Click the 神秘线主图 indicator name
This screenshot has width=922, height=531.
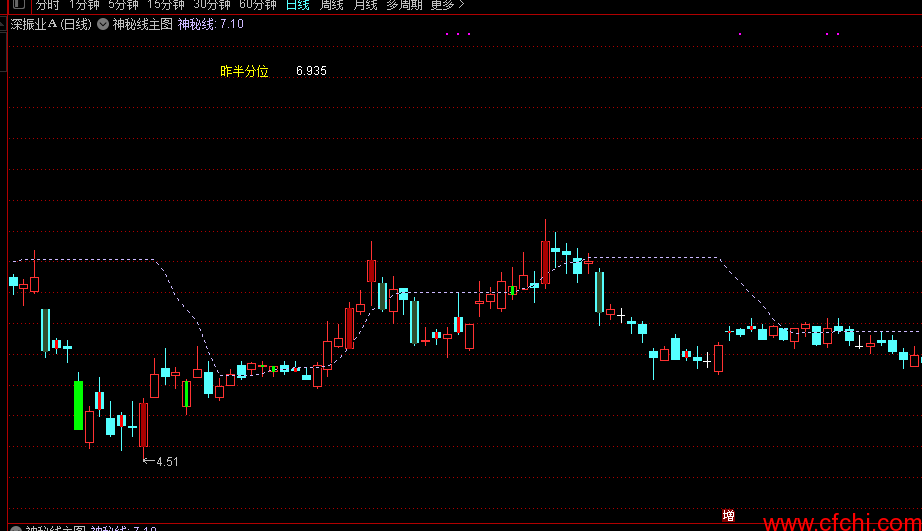(x=143, y=24)
